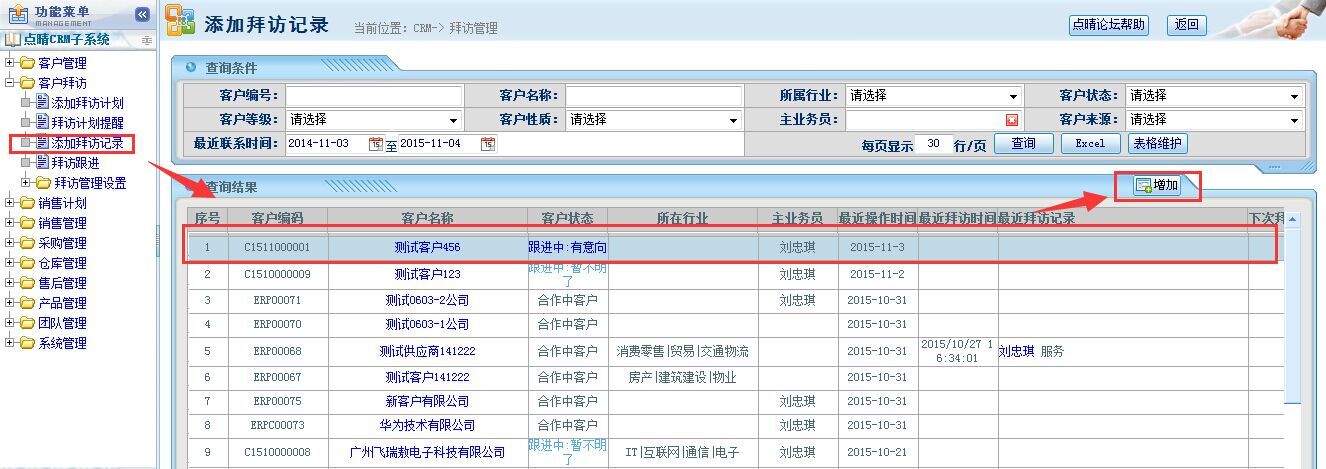1326x469 pixels.
Task: Collapse the 功能菜单 sidebar with double-arrow icon
Action: [x=142, y=14]
